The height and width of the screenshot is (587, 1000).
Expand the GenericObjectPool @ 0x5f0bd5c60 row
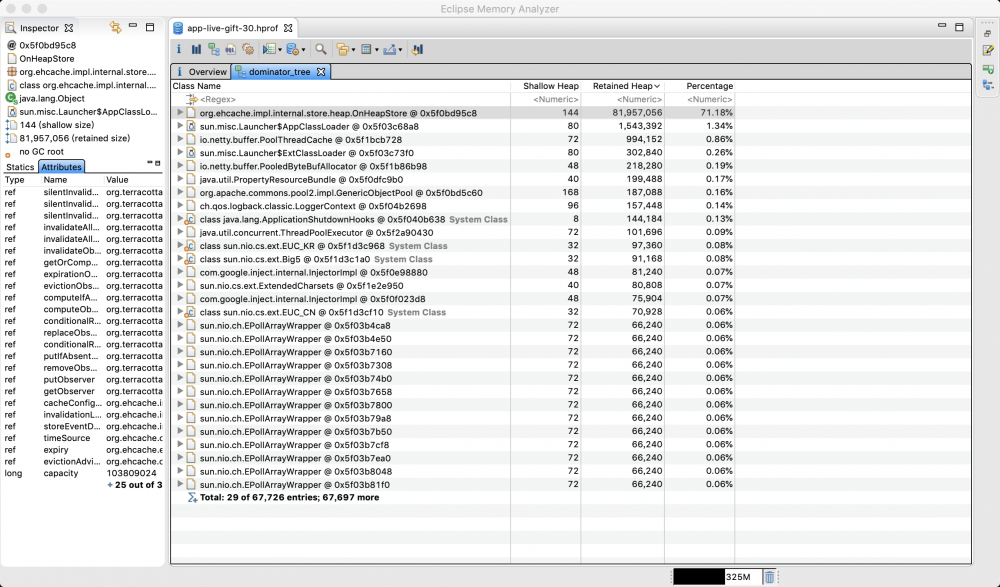pos(180,192)
